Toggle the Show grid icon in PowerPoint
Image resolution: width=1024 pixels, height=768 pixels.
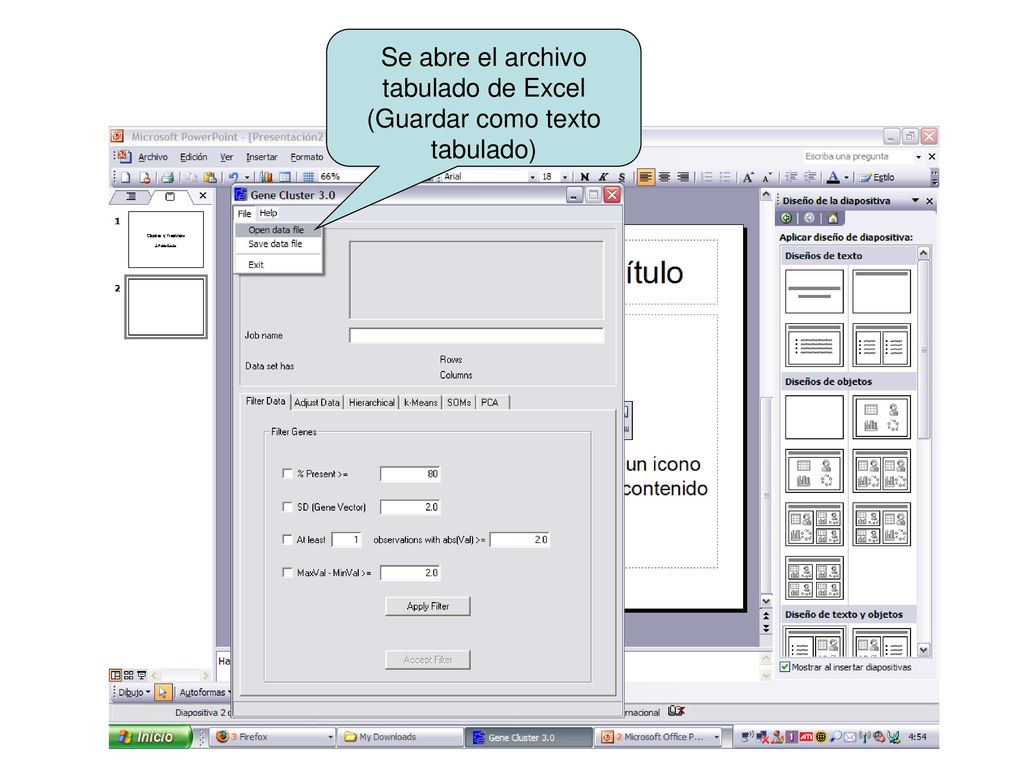tap(308, 177)
